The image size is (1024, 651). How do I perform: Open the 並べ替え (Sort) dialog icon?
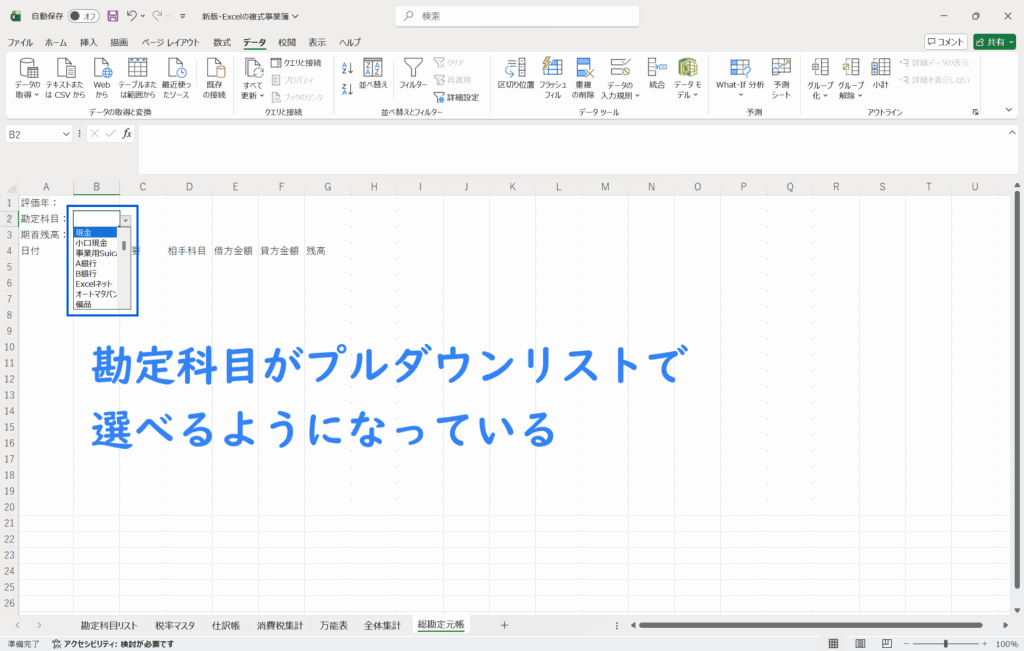[x=373, y=70]
